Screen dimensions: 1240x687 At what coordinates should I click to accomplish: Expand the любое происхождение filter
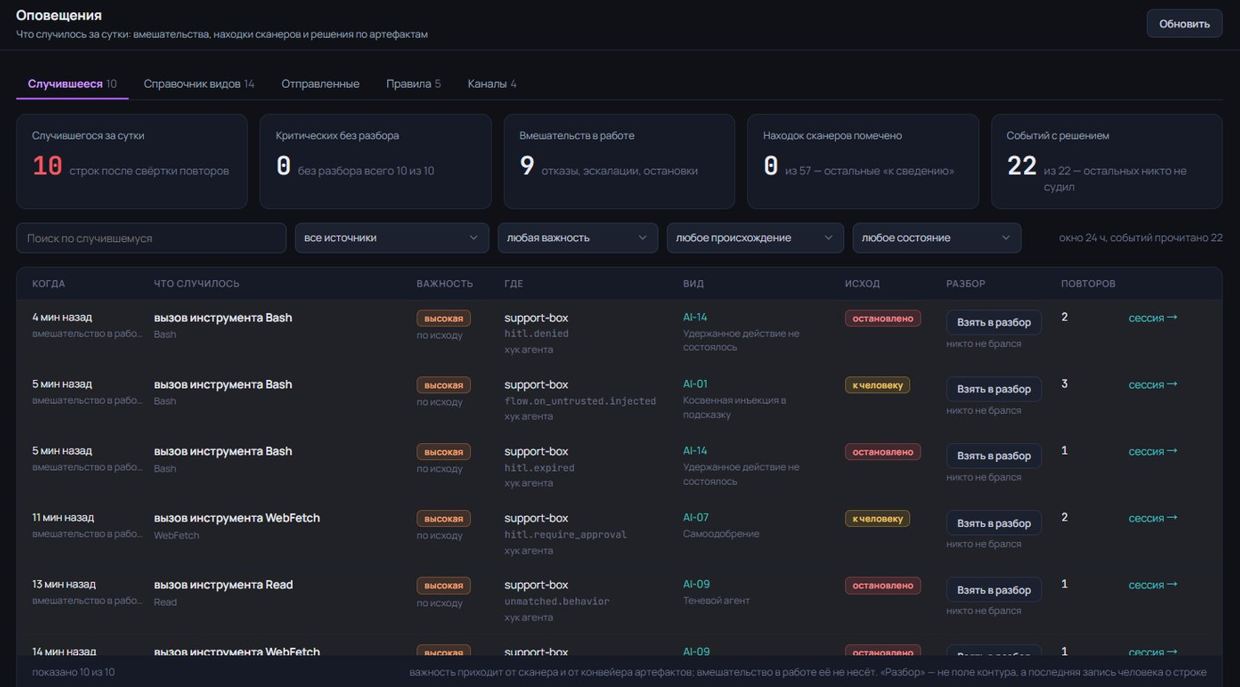[754, 238]
